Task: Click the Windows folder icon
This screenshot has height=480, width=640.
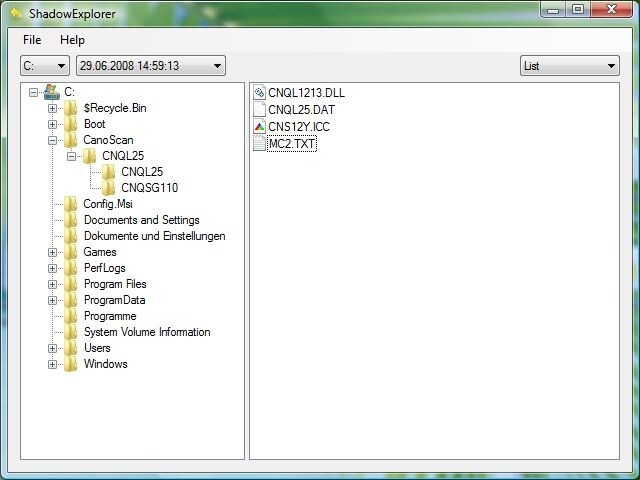Action: (x=71, y=364)
